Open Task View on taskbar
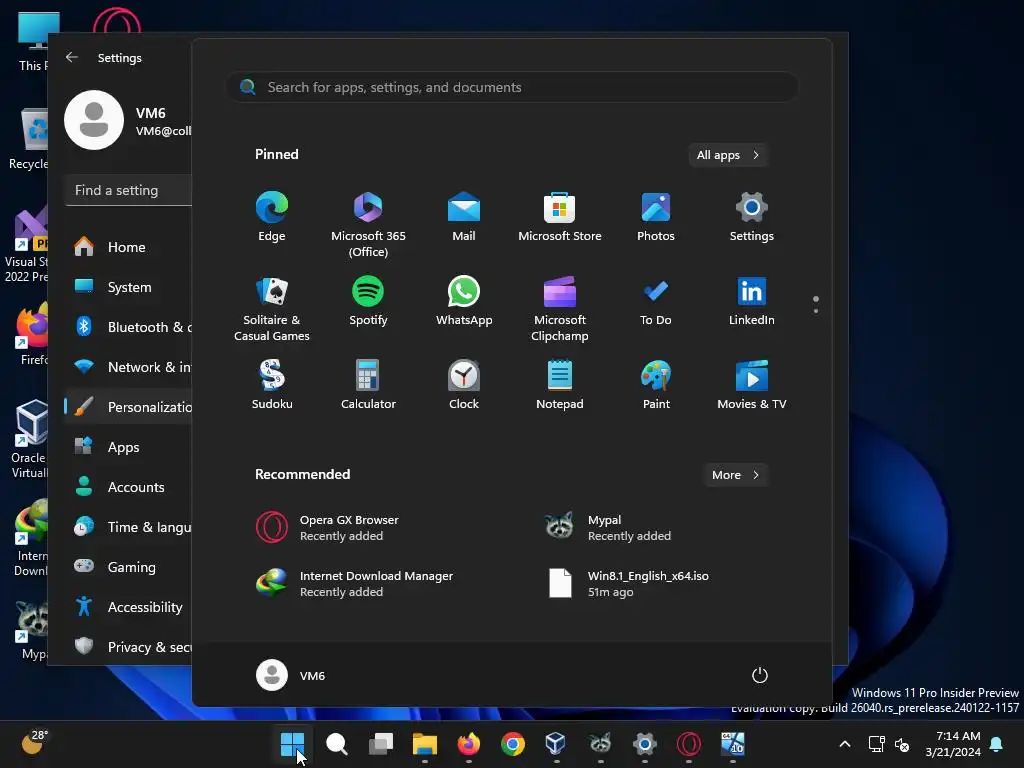This screenshot has height=768, width=1024. (381, 744)
